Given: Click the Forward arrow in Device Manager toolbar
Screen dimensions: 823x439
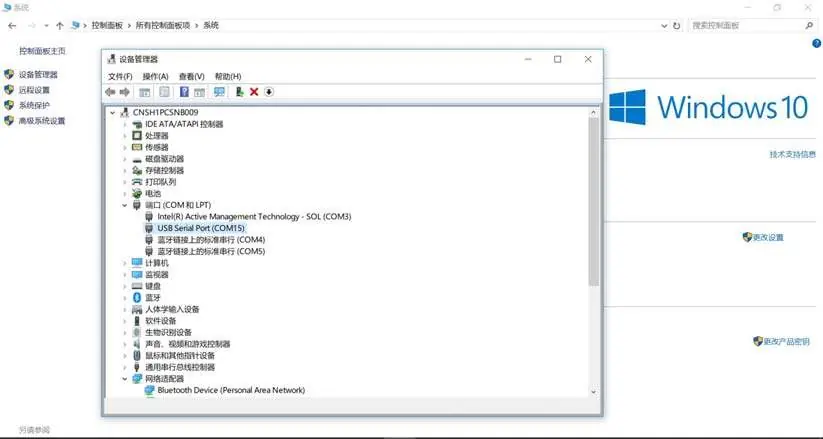Looking at the screenshot, I should pyautogui.click(x=124, y=92).
